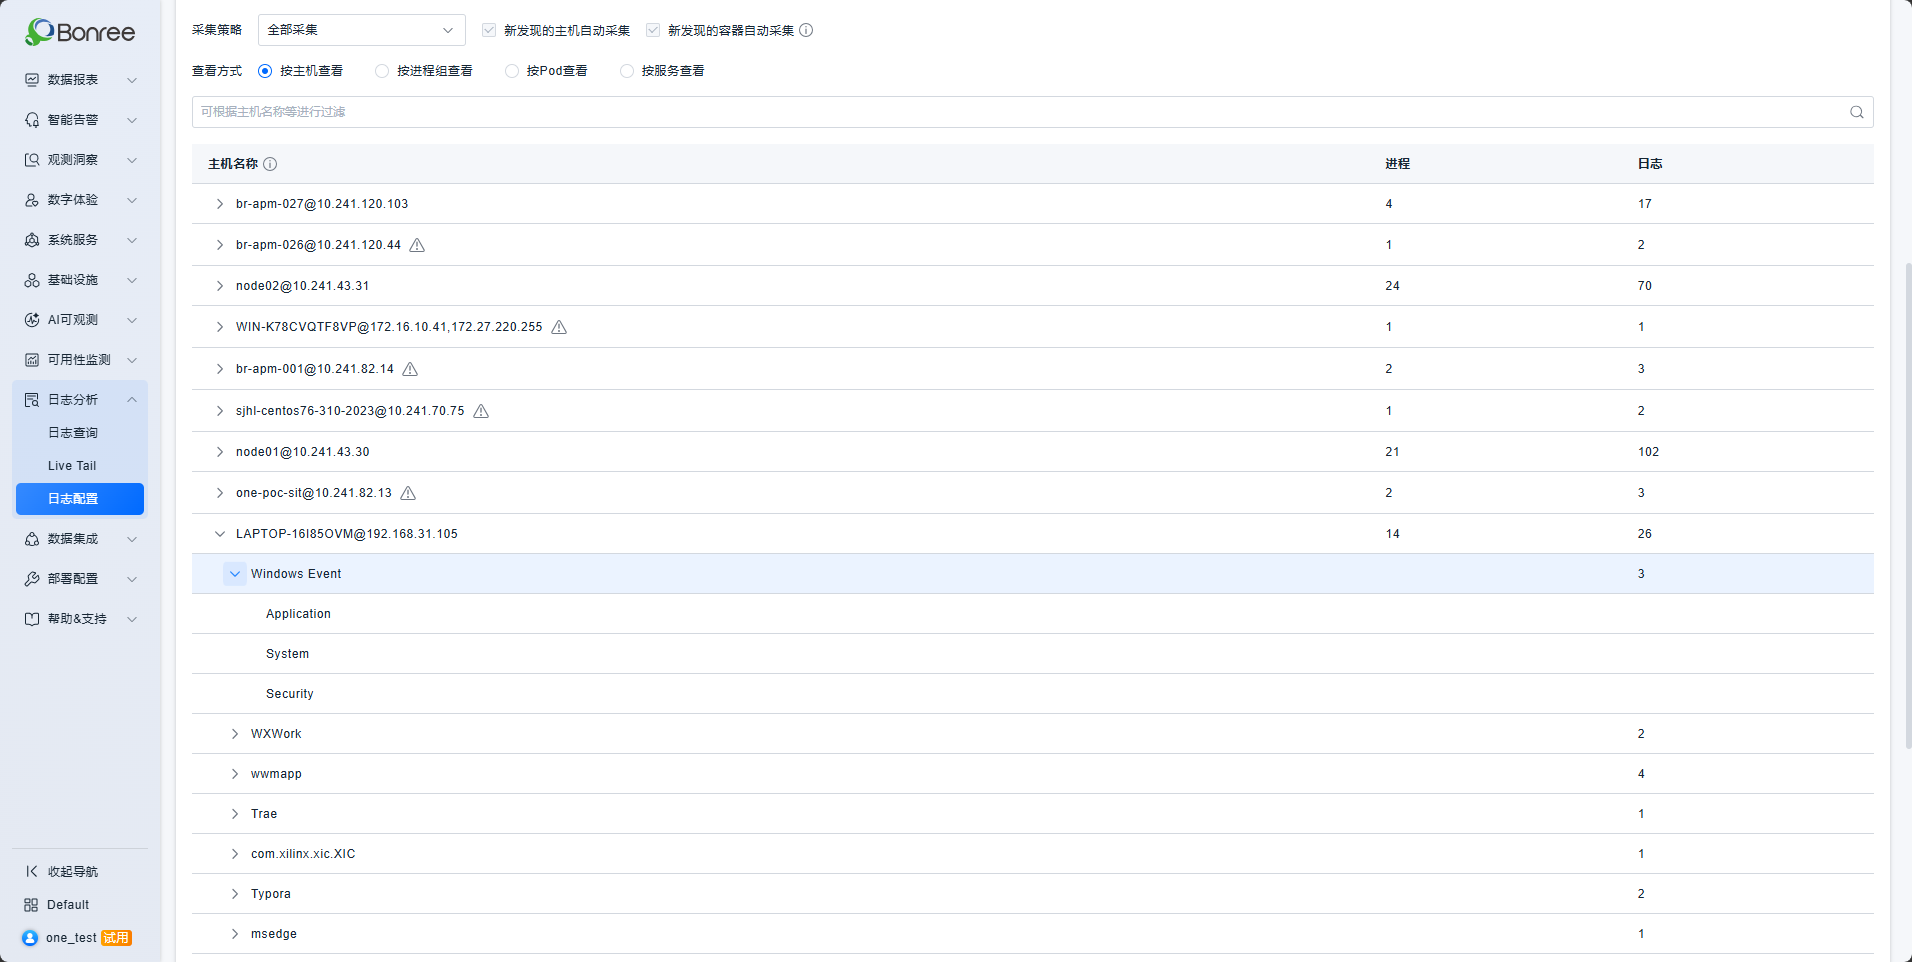Viewport: 1912px width, 962px height.
Task: Select 按进程组查看 radio button
Action: click(x=382, y=71)
